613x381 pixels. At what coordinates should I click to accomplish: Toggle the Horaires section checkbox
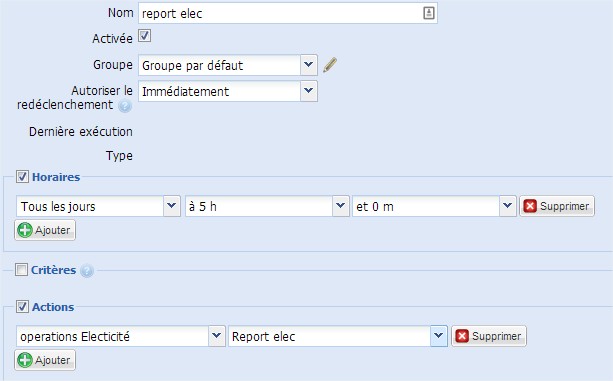[x=22, y=177]
